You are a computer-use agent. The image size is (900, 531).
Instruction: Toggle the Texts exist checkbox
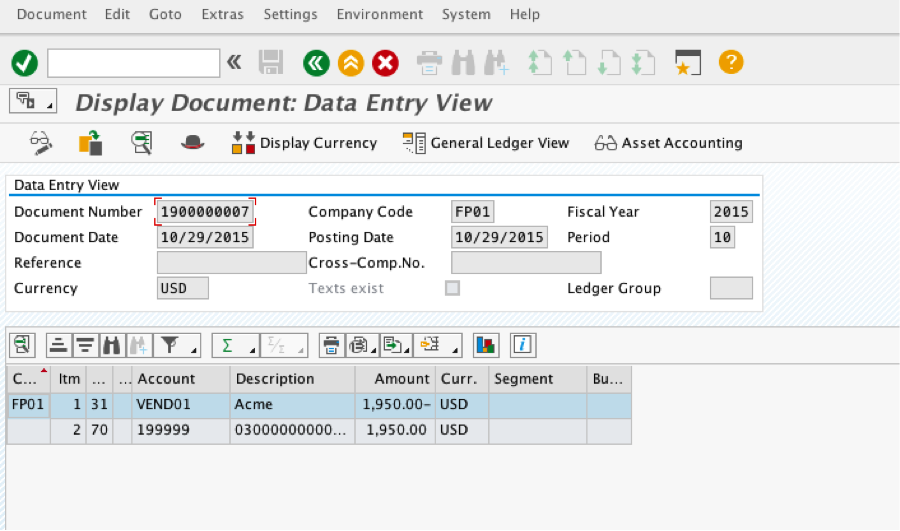[x=452, y=288]
